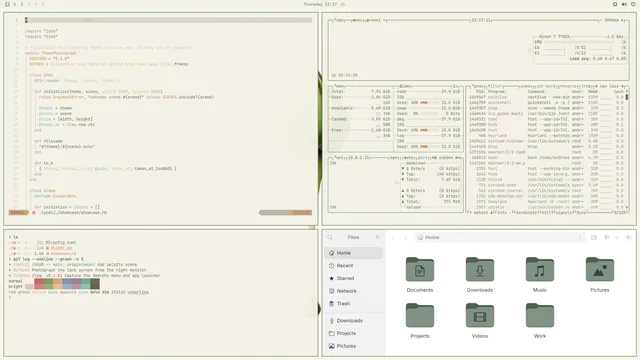This screenshot has width=640, height=360.
Task: Open view options dropdown arrow in Files
Action: pyautogui.click(x=616, y=237)
